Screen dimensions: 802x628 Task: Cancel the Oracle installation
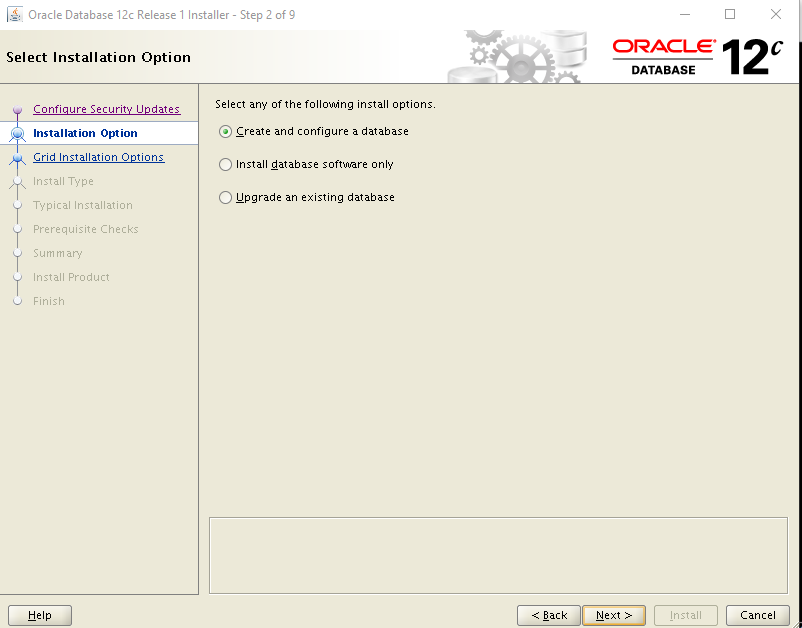point(758,615)
